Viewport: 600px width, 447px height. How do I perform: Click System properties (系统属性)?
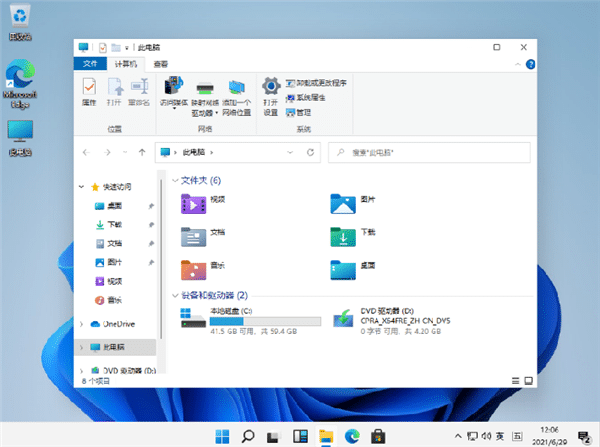(306, 98)
